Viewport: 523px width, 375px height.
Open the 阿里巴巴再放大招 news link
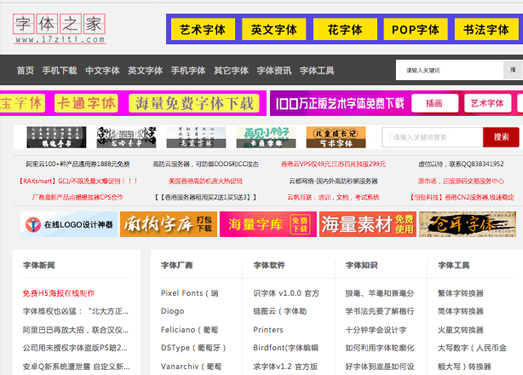tap(76, 330)
